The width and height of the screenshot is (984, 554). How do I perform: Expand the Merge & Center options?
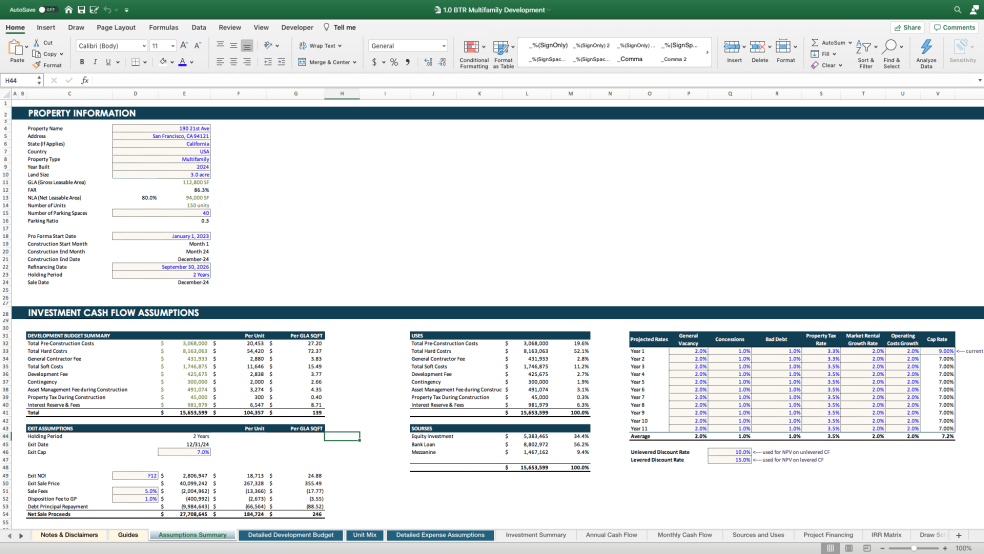point(356,62)
